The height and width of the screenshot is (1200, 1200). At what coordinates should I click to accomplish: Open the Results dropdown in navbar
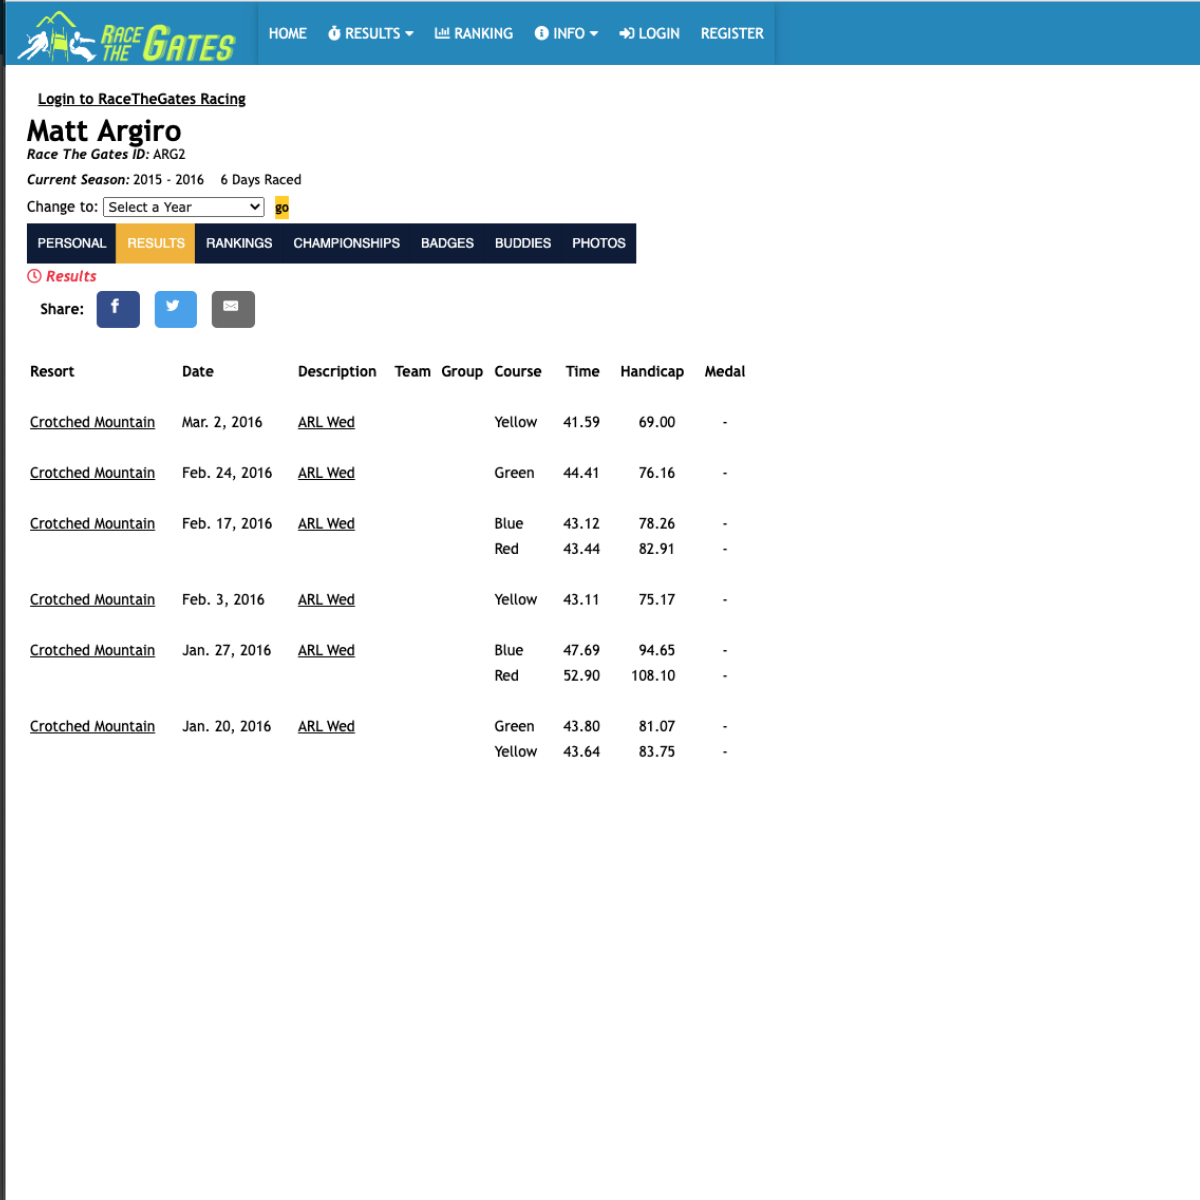click(370, 34)
